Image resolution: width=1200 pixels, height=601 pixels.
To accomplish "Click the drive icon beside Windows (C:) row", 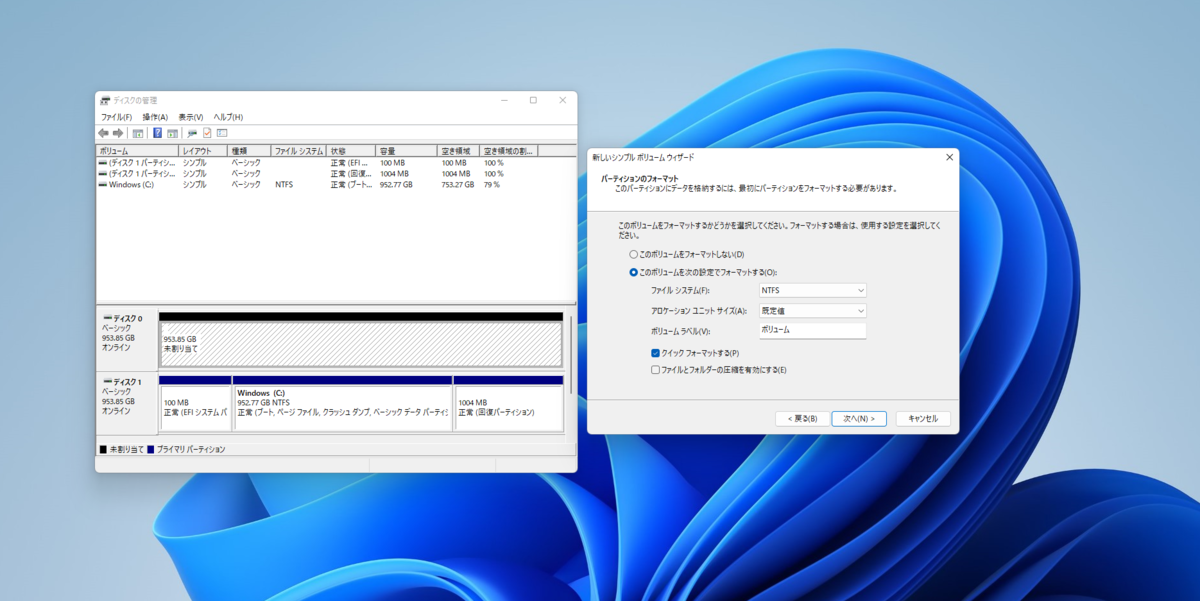I will [x=103, y=185].
